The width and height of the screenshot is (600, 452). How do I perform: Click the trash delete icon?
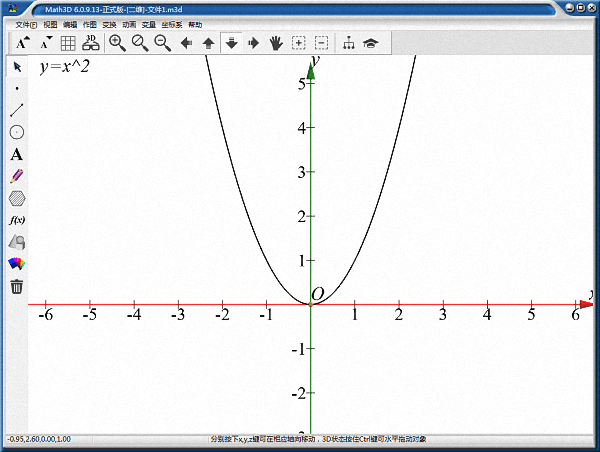(x=16, y=286)
